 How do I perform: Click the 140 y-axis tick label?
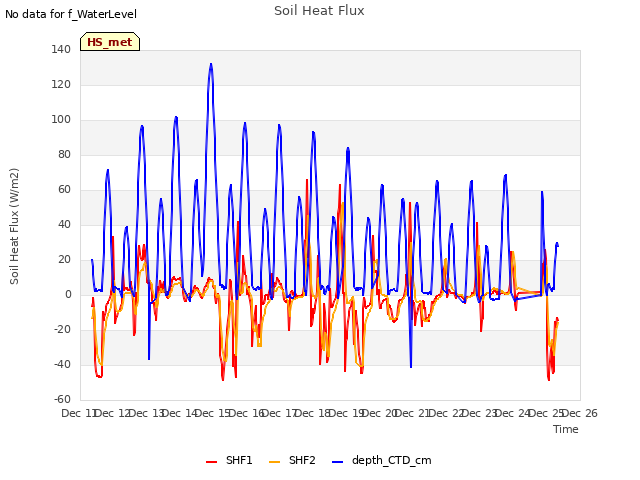coord(61,49)
